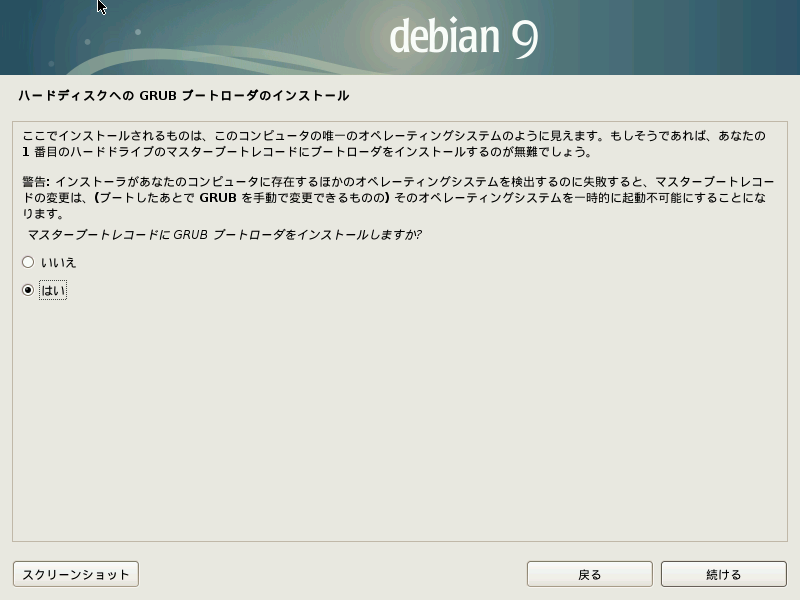
Task: Take a screenshot with スクリーンショット button
Action: click(76, 574)
